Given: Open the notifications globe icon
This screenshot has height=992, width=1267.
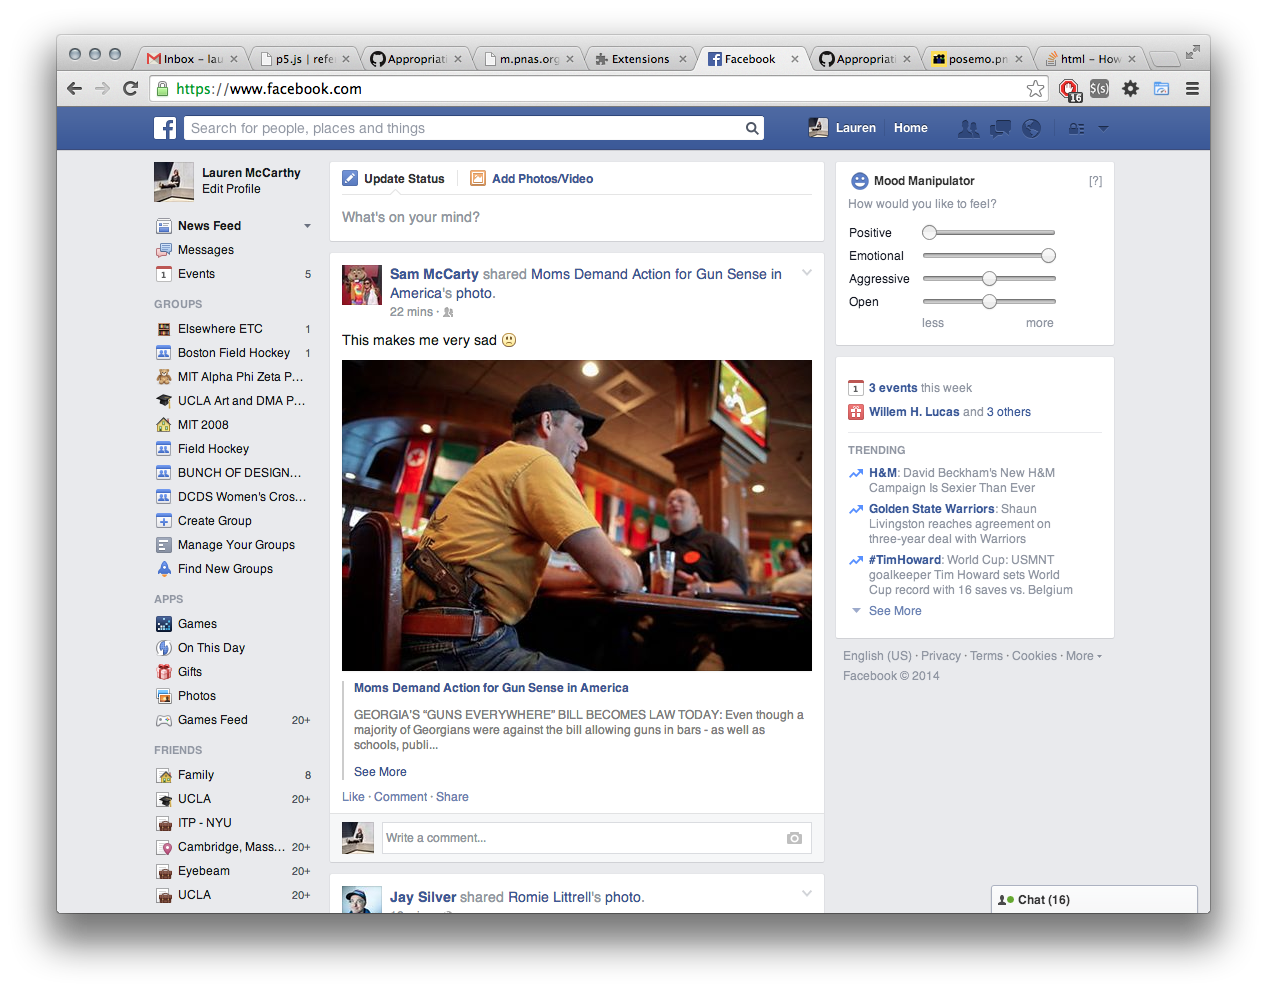Looking at the screenshot, I should point(1031,128).
